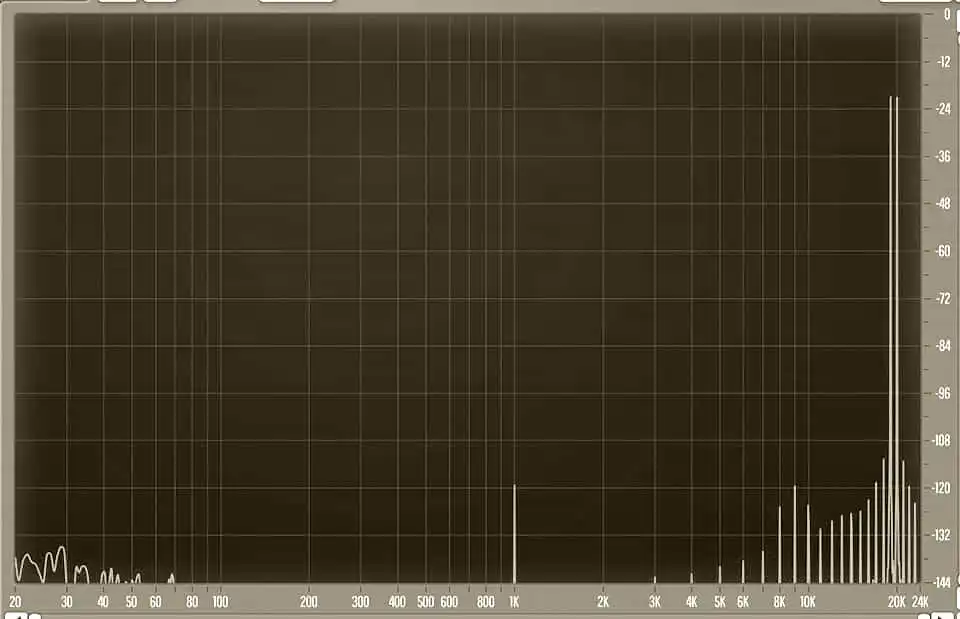Click the 100 Hz frequency axis label
Image resolution: width=960 pixels, height=619 pixels.
point(220,602)
